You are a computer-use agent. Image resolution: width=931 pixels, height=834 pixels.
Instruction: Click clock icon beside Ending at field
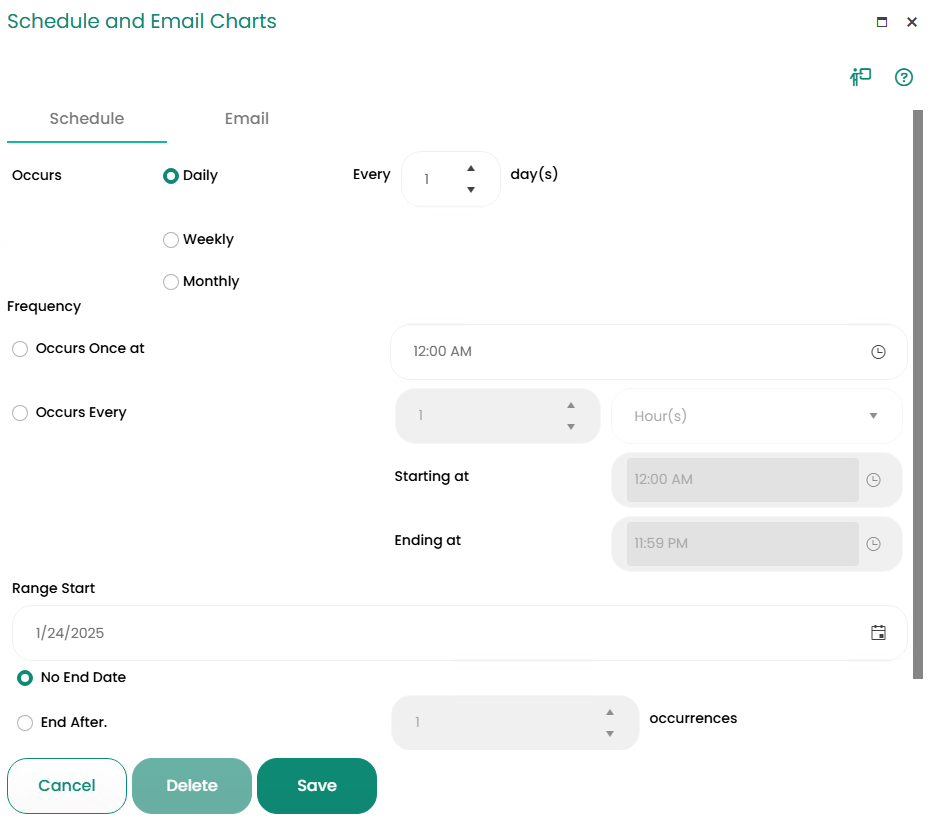tap(873, 544)
